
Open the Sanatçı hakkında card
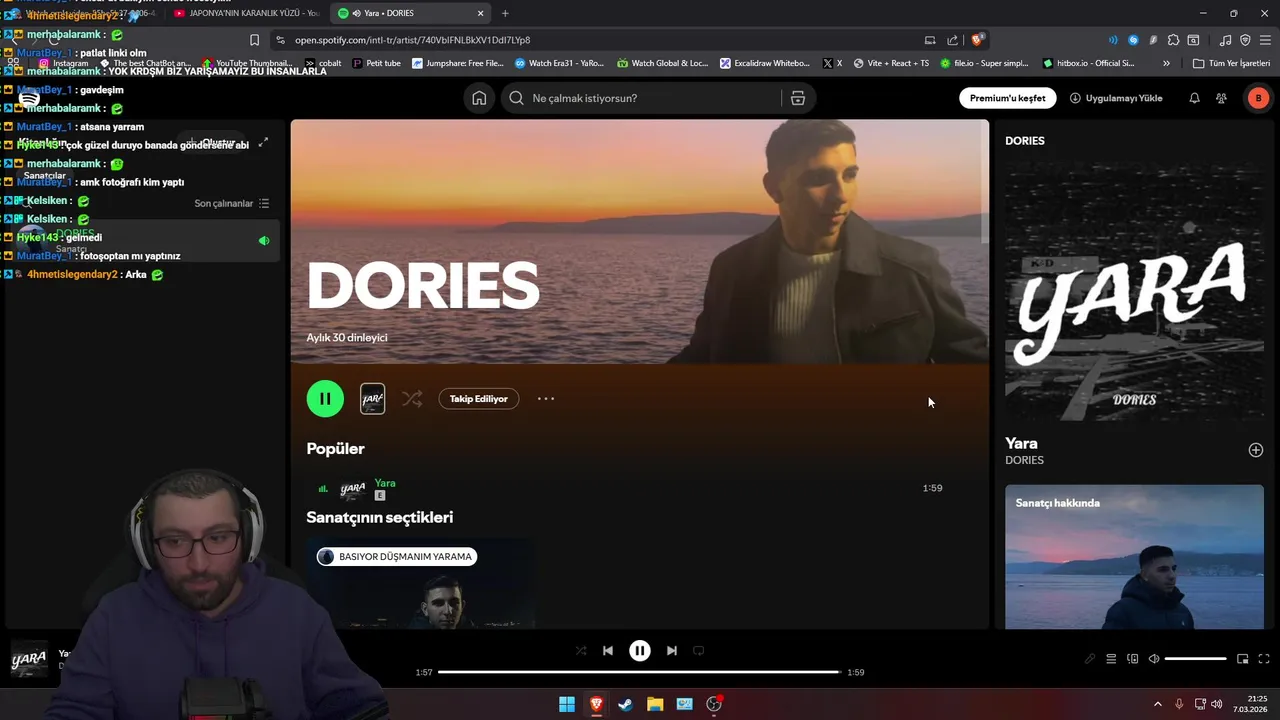click(1134, 557)
